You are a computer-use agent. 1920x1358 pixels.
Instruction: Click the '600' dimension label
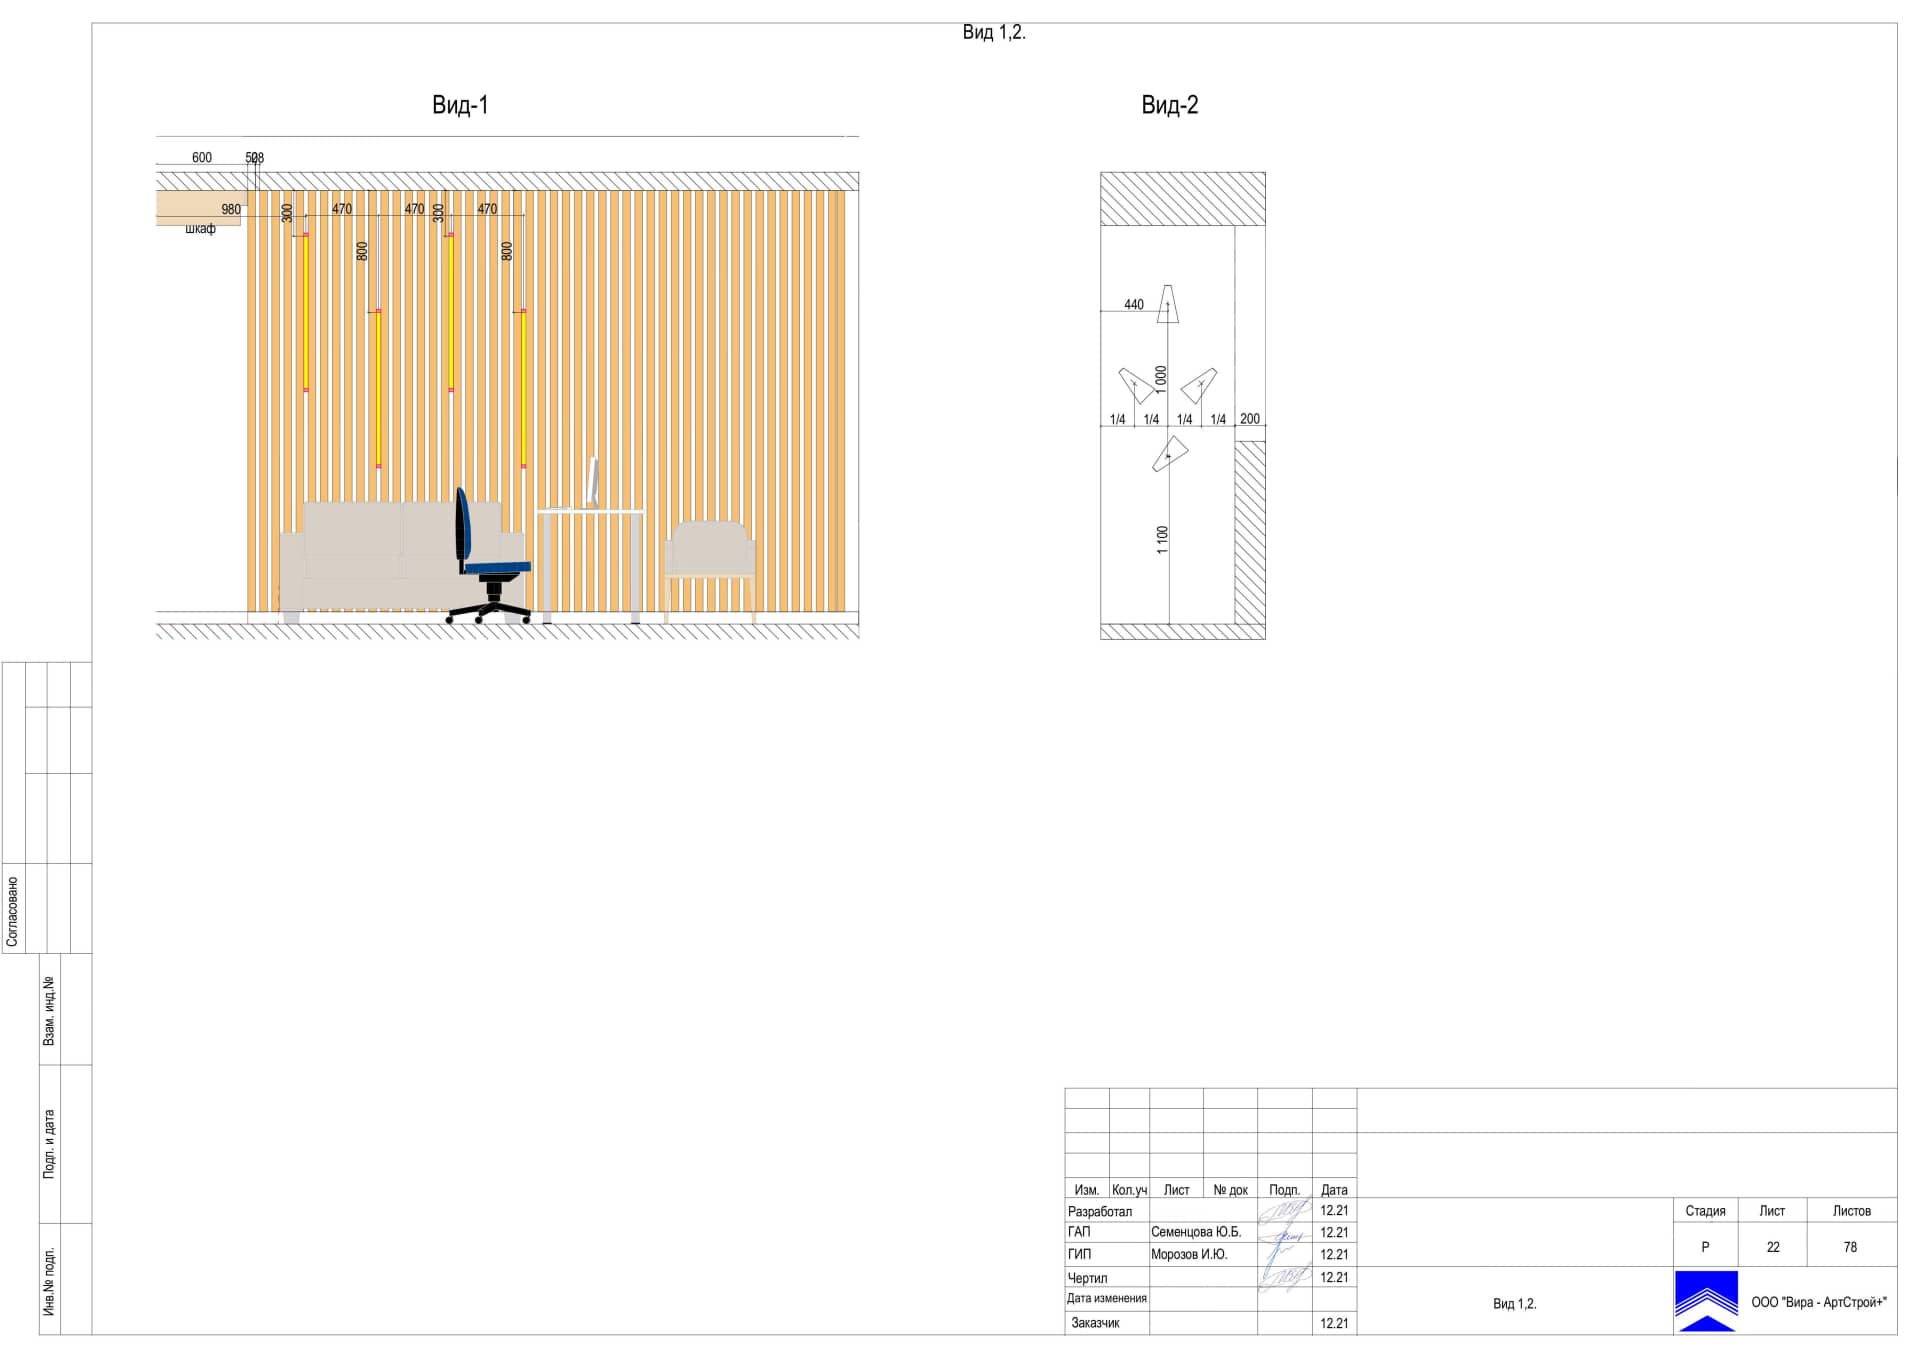click(x=202, y=158)
